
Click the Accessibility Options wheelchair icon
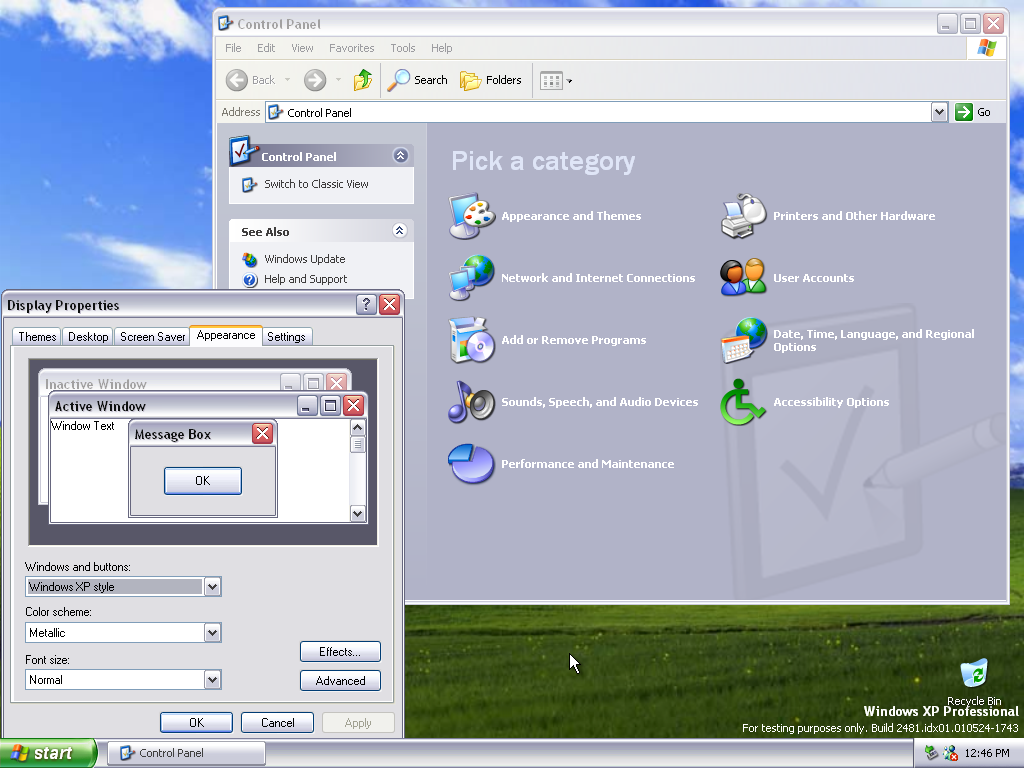click(x=743, y=402)
